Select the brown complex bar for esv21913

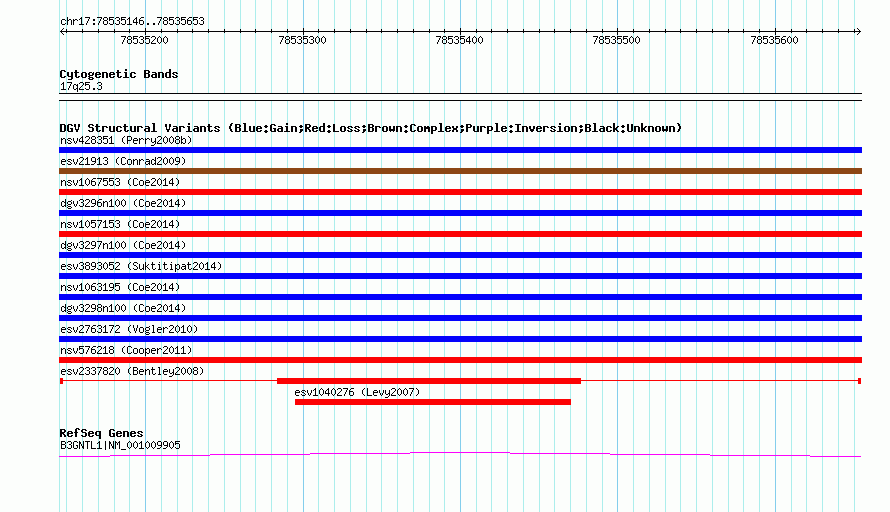pos(460,171)
